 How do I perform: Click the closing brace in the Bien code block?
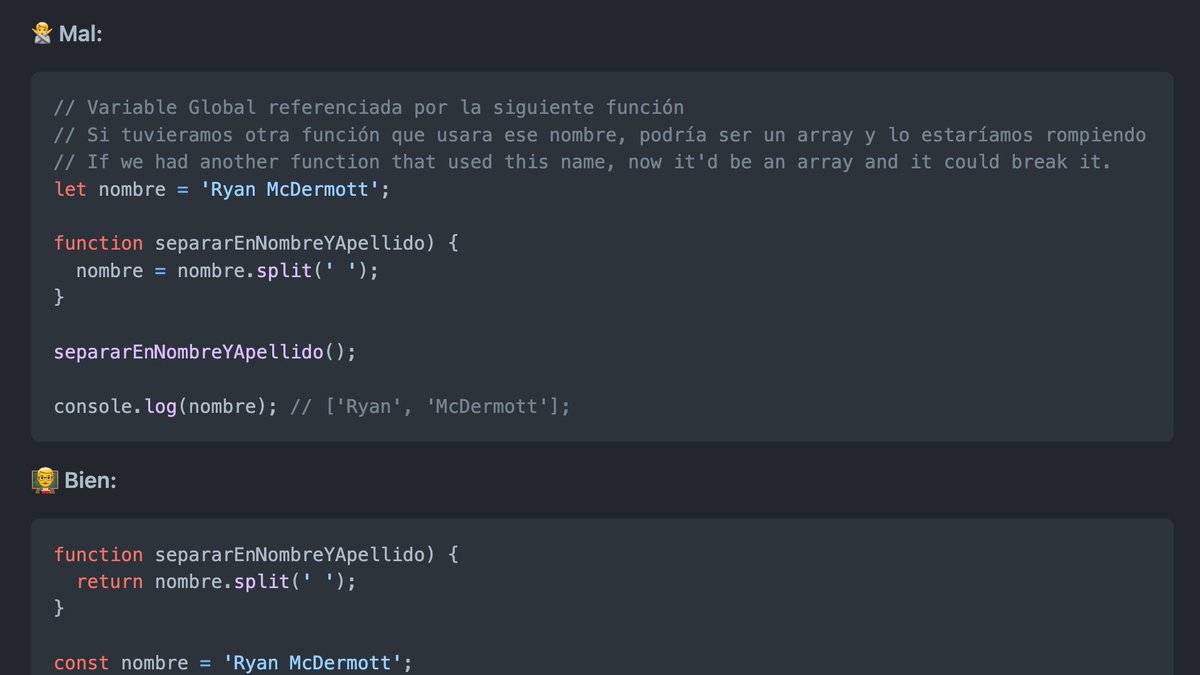click(x=59, y=608)
